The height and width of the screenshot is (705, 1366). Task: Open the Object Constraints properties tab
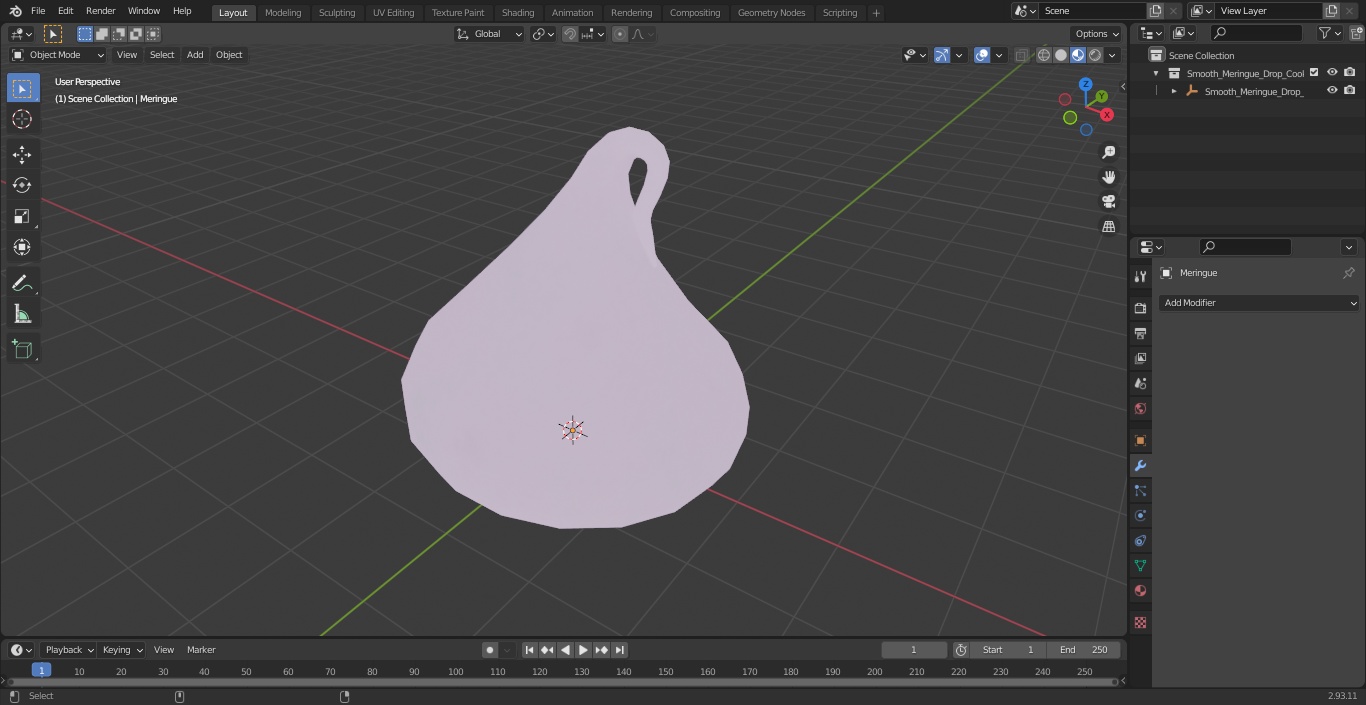pyautogui.click(x=1140, y=540)
